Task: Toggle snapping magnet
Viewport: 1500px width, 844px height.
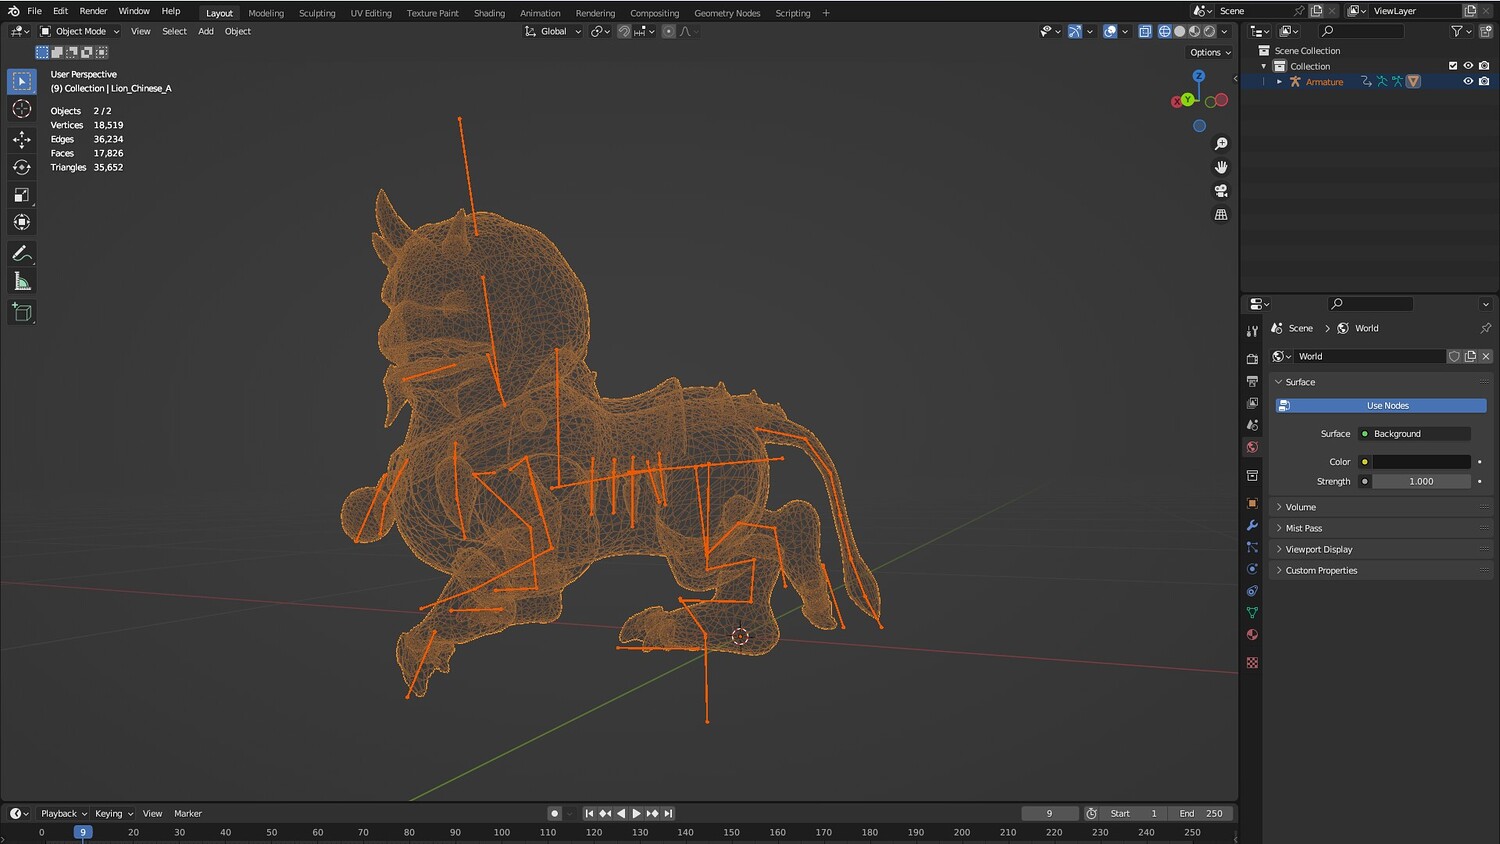Action: (624, 31)
